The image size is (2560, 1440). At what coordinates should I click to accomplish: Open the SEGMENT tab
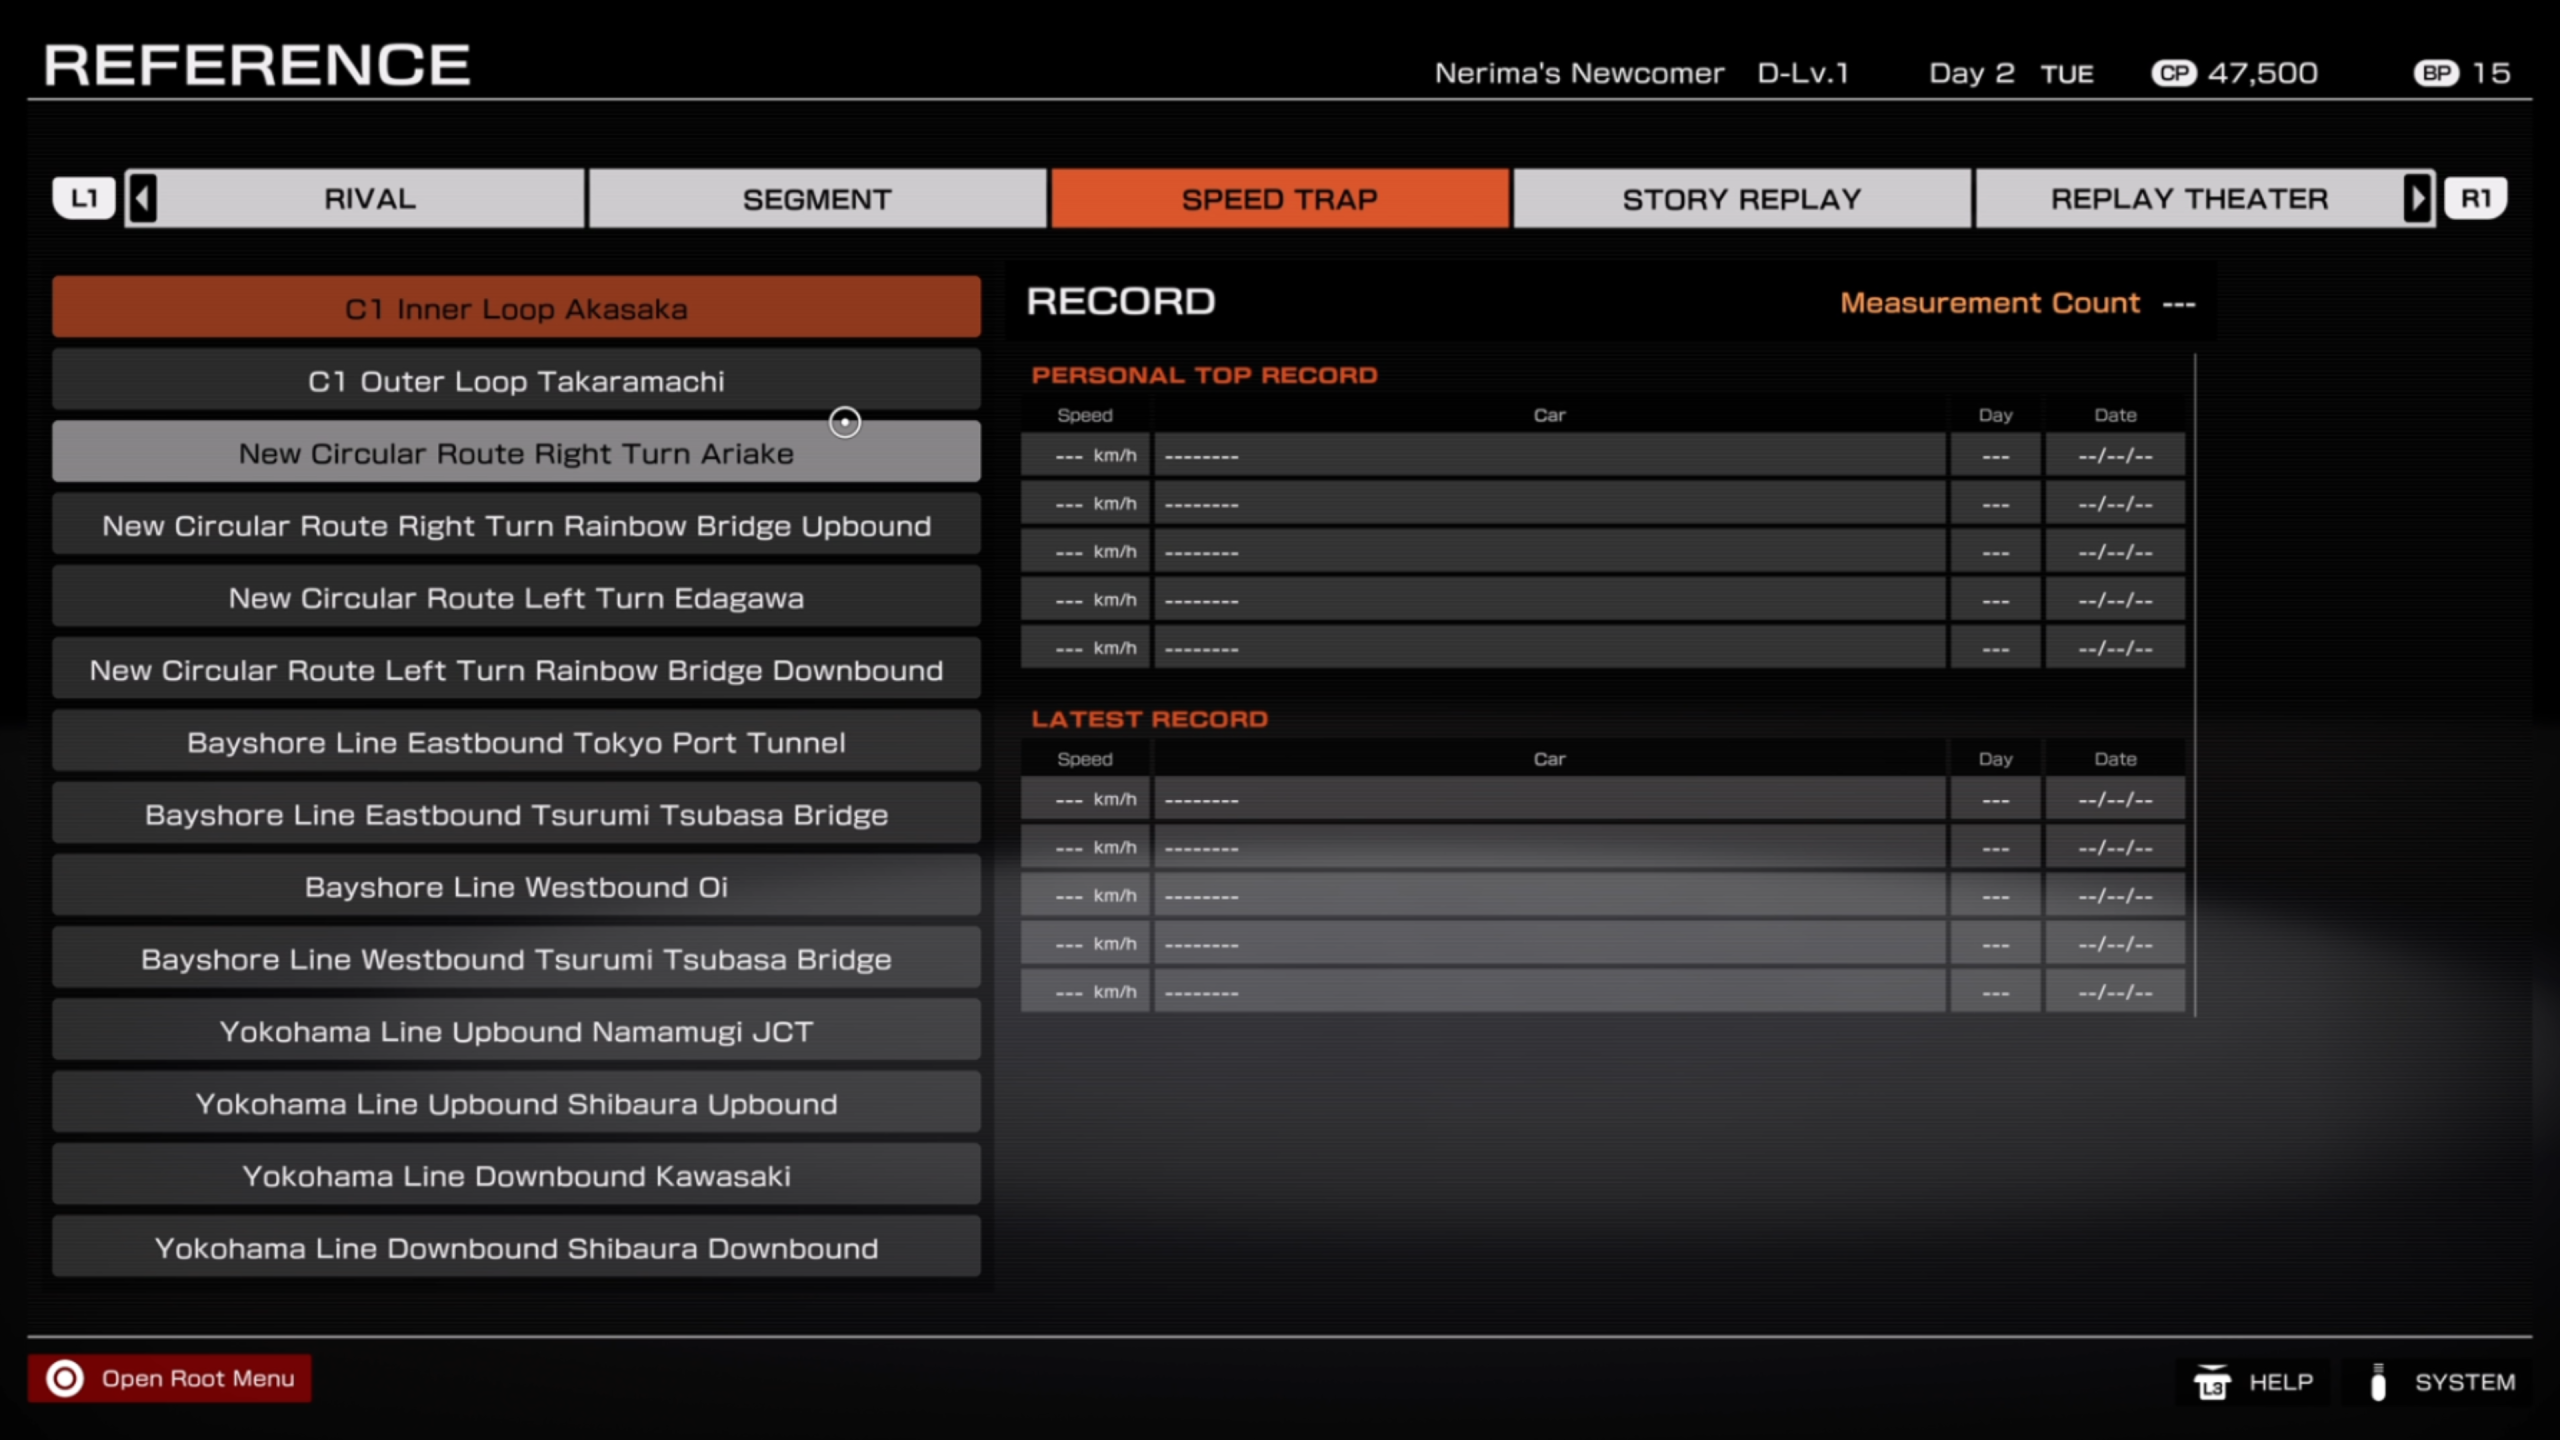pos(816,199)
